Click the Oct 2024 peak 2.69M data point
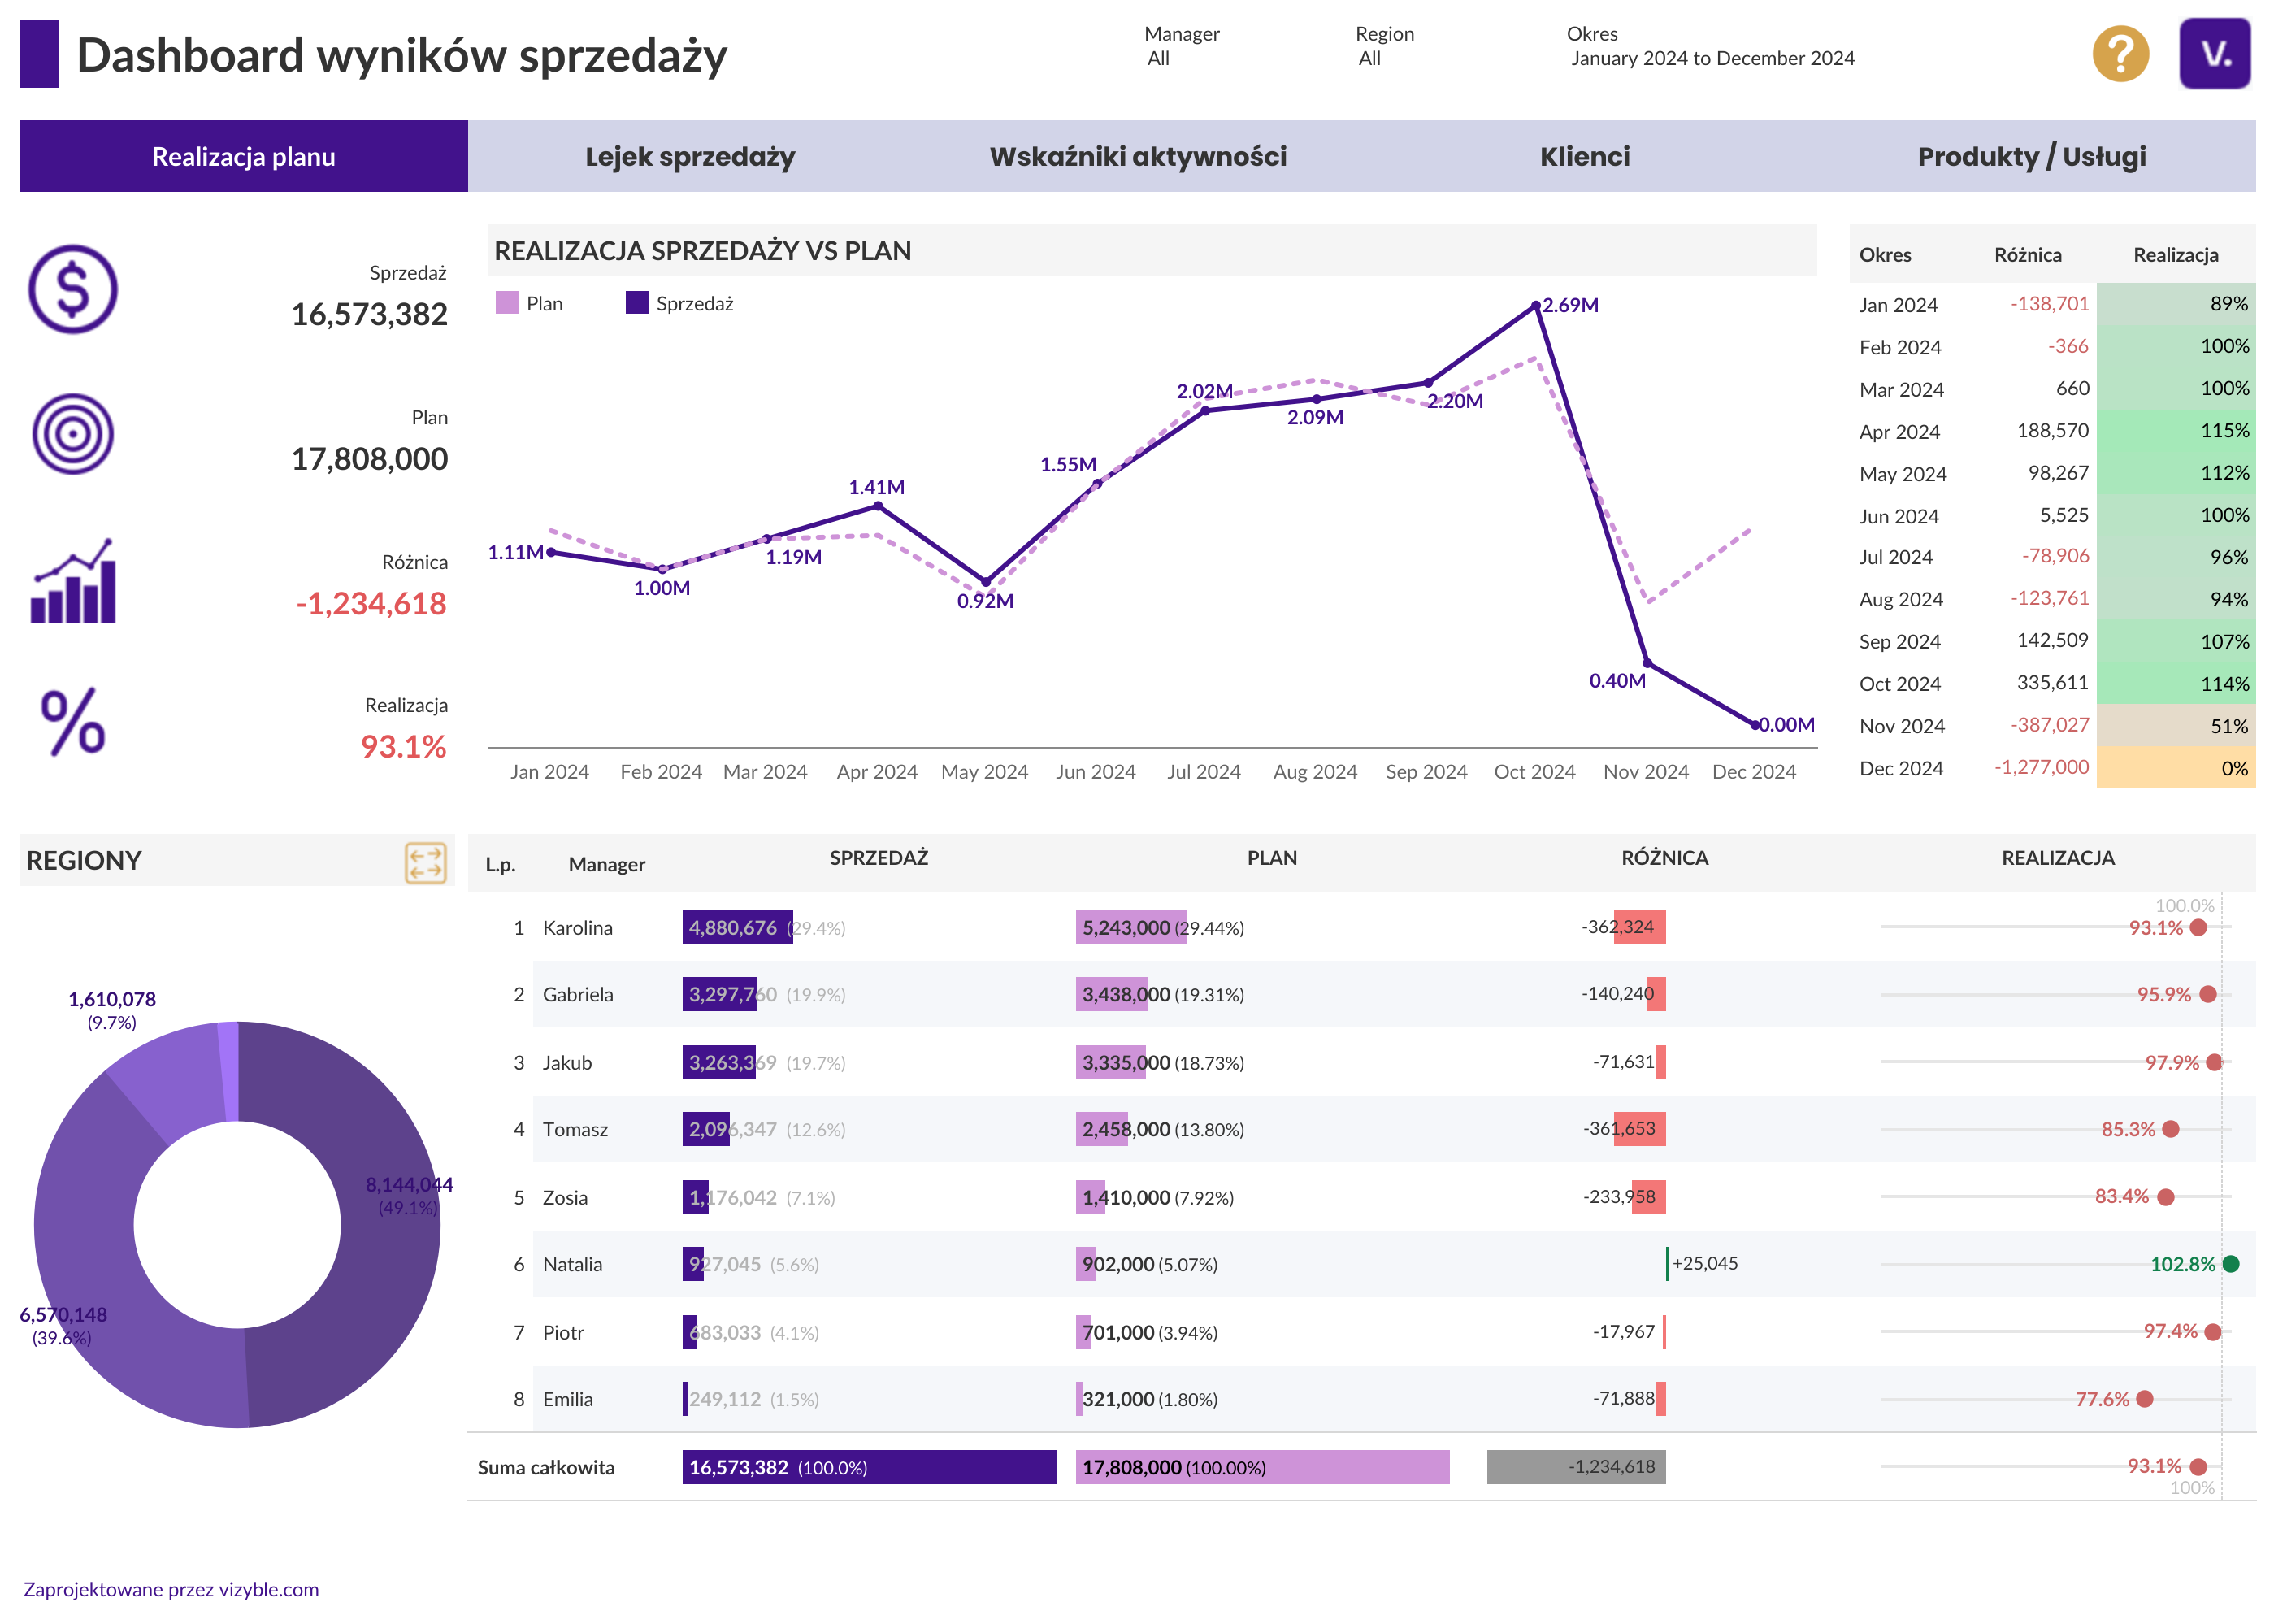 [x=1535, y=305]
